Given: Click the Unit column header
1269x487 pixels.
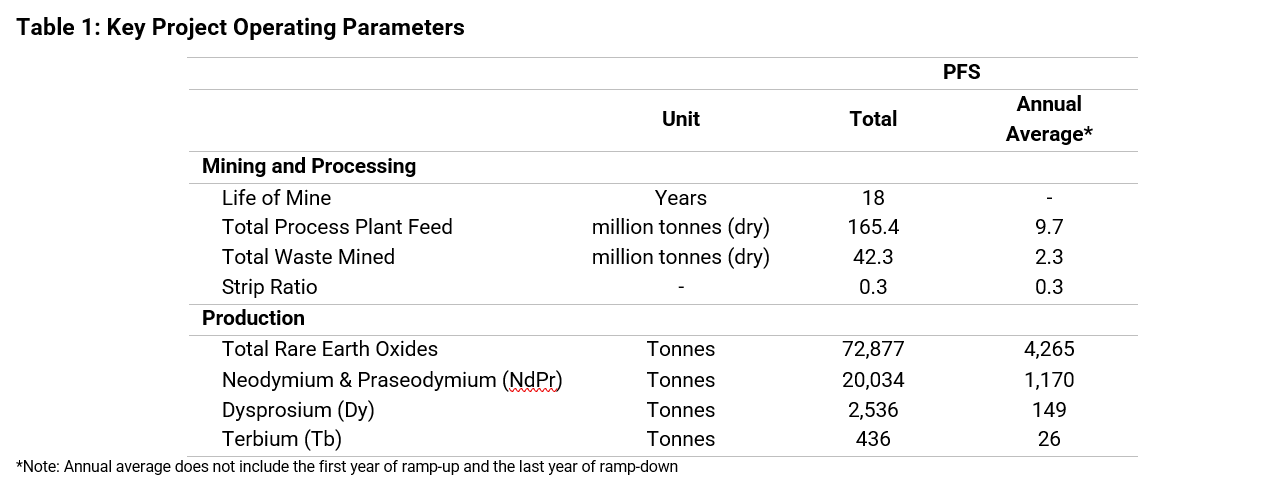Looking at the screenshot, I should (680, 119).
